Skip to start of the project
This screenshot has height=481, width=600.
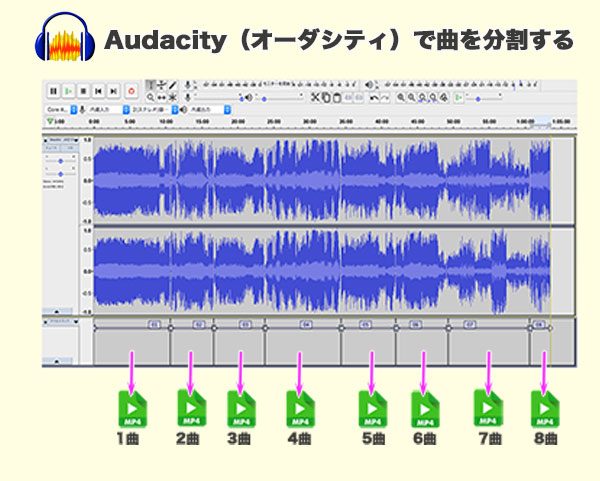pos(98,91)
